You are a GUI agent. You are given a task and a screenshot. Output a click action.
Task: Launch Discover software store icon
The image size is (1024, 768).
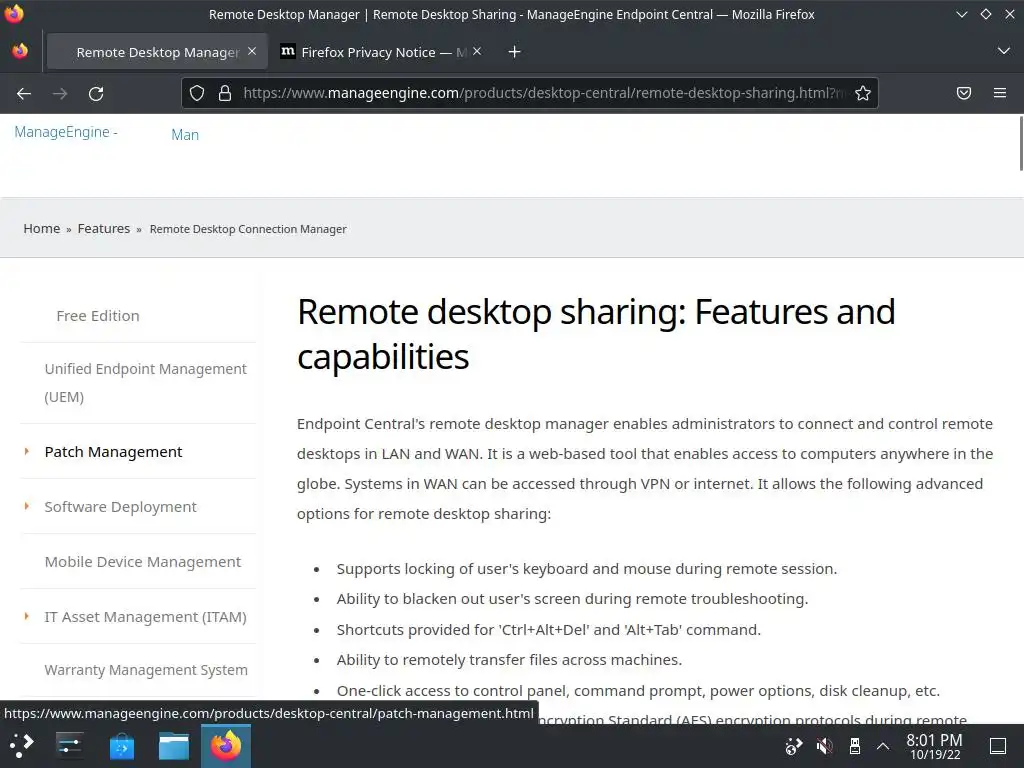pyautogui.click(x=121, y=746)
